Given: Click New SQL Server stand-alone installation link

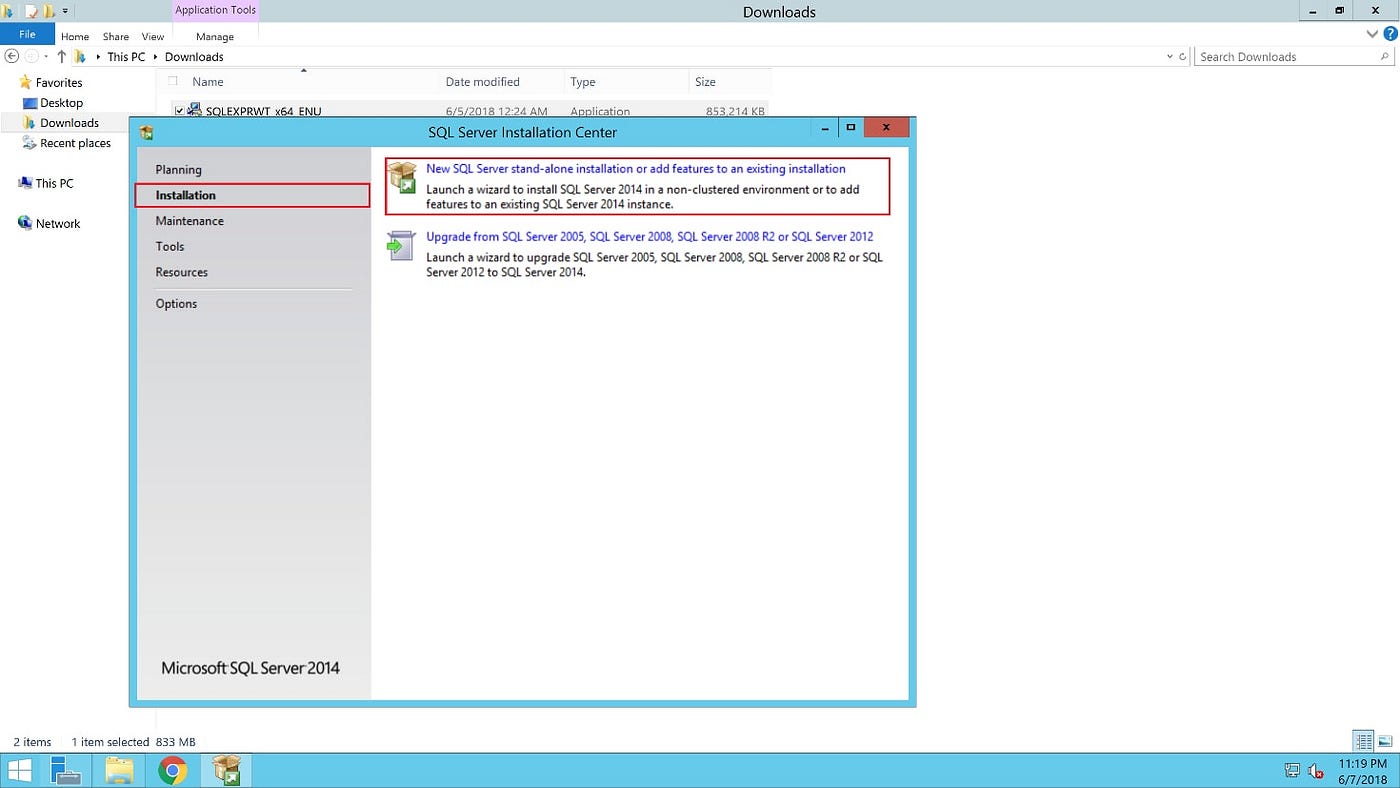Looking at the screenshot, I should [636, 169].
